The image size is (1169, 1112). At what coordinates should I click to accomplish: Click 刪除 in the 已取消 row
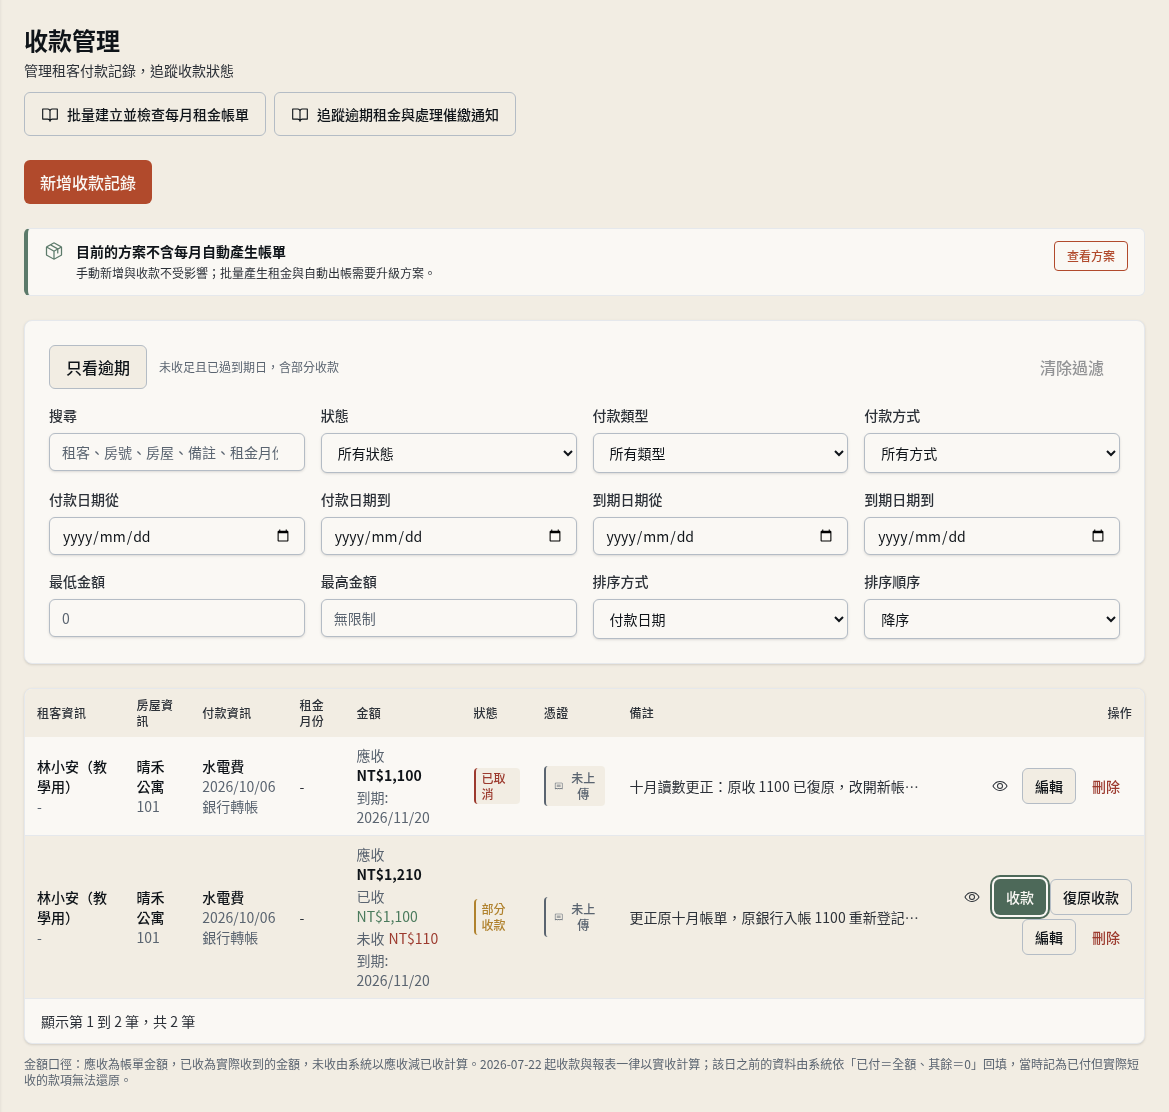tap(1106, 787)
